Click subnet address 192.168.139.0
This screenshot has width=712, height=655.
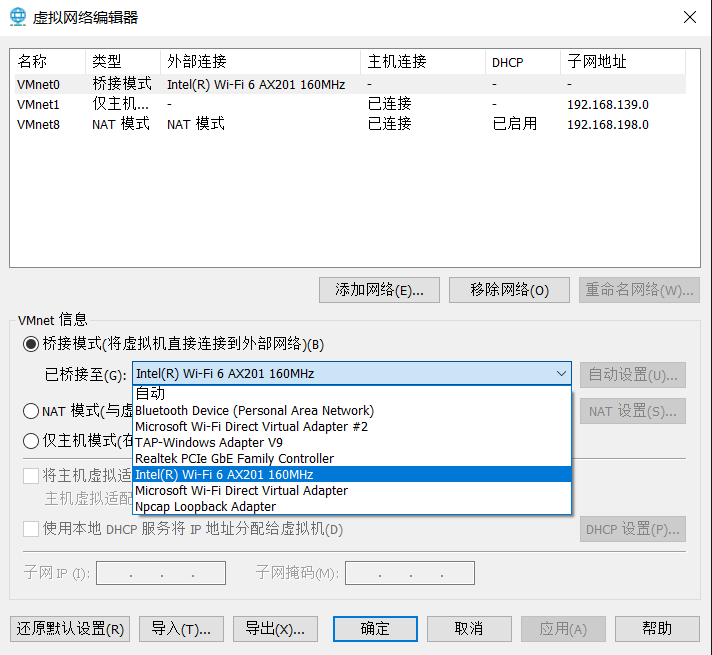click(608, 104)
